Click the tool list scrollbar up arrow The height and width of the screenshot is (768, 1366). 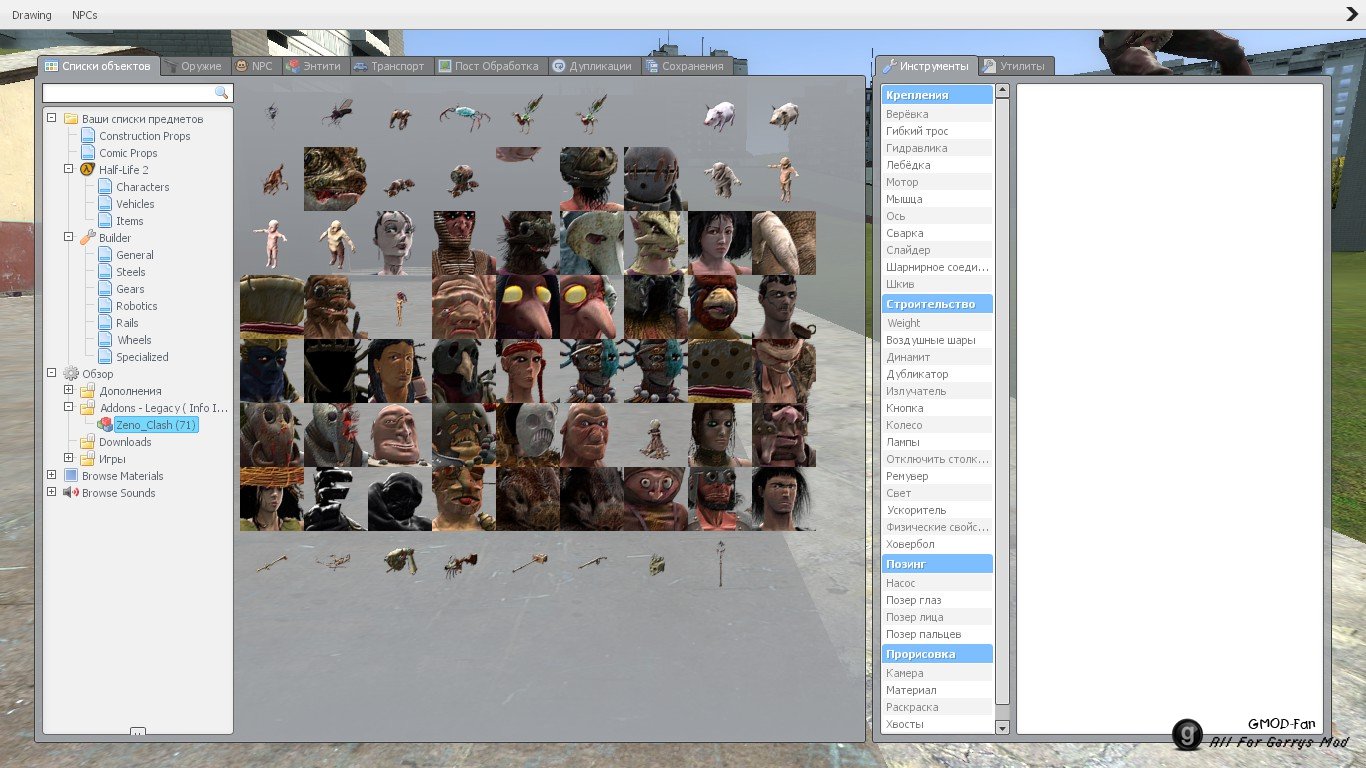(1003, 91)
